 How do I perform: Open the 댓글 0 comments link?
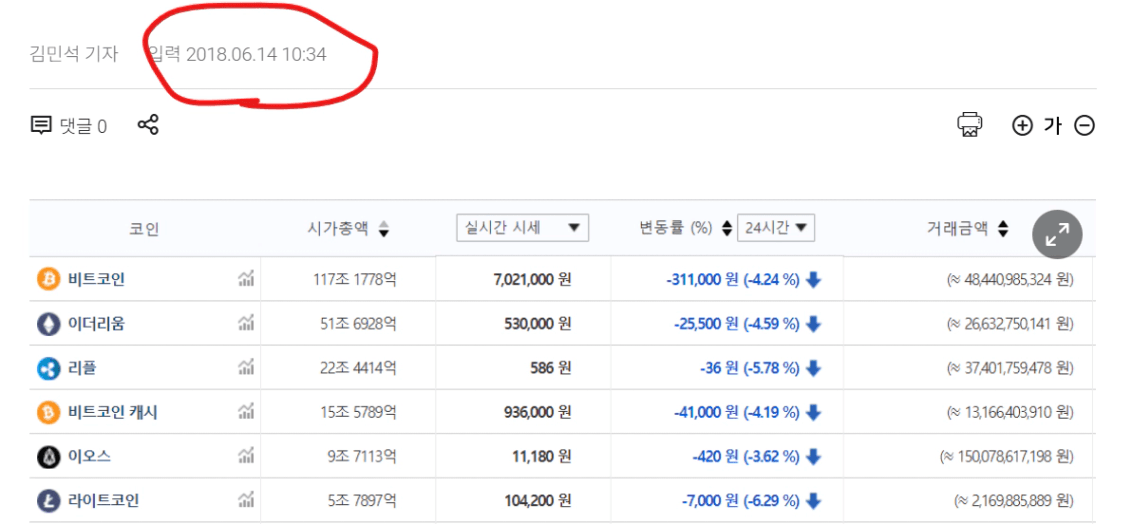pyautogui.click(x=69, y=126)
